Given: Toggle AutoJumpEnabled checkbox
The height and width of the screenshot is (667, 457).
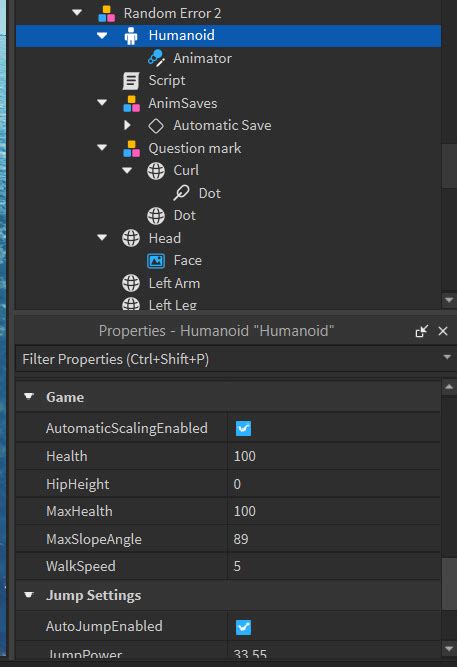Looking at the screenshot, I should (x=243, y=627).
